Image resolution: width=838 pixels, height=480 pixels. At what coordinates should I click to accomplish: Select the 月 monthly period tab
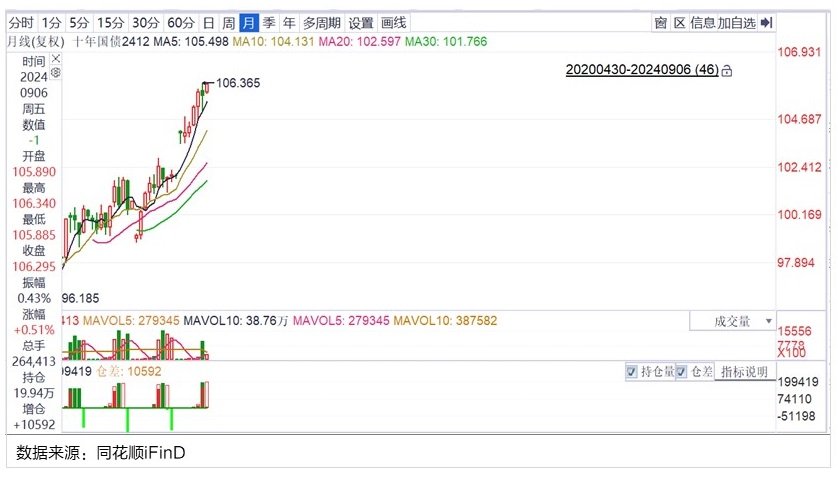pos(248,22)
